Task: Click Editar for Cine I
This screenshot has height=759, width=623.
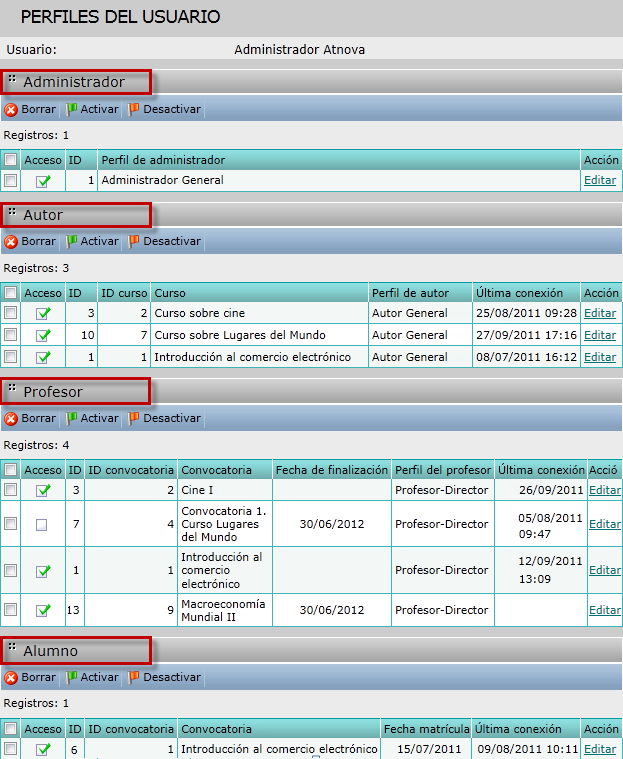Action: [605, 490]
